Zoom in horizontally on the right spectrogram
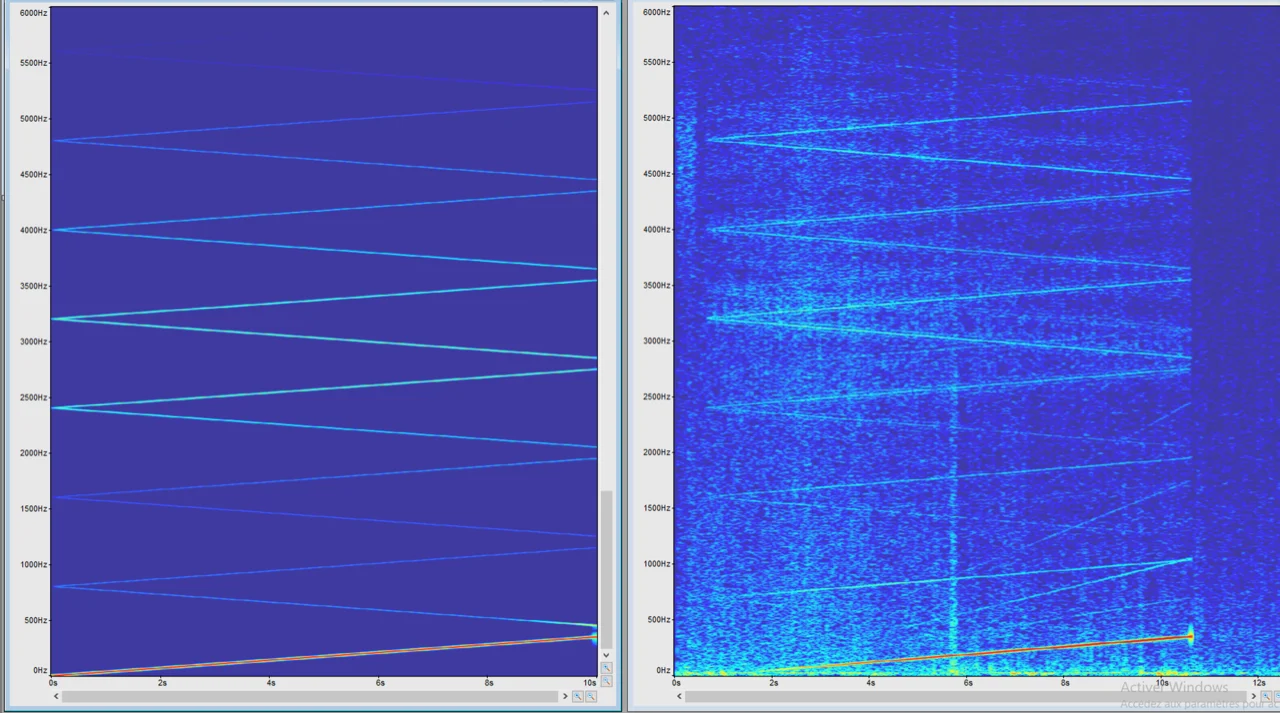Viewport: 1280px width, 713px height. [x=1266, y=696]
